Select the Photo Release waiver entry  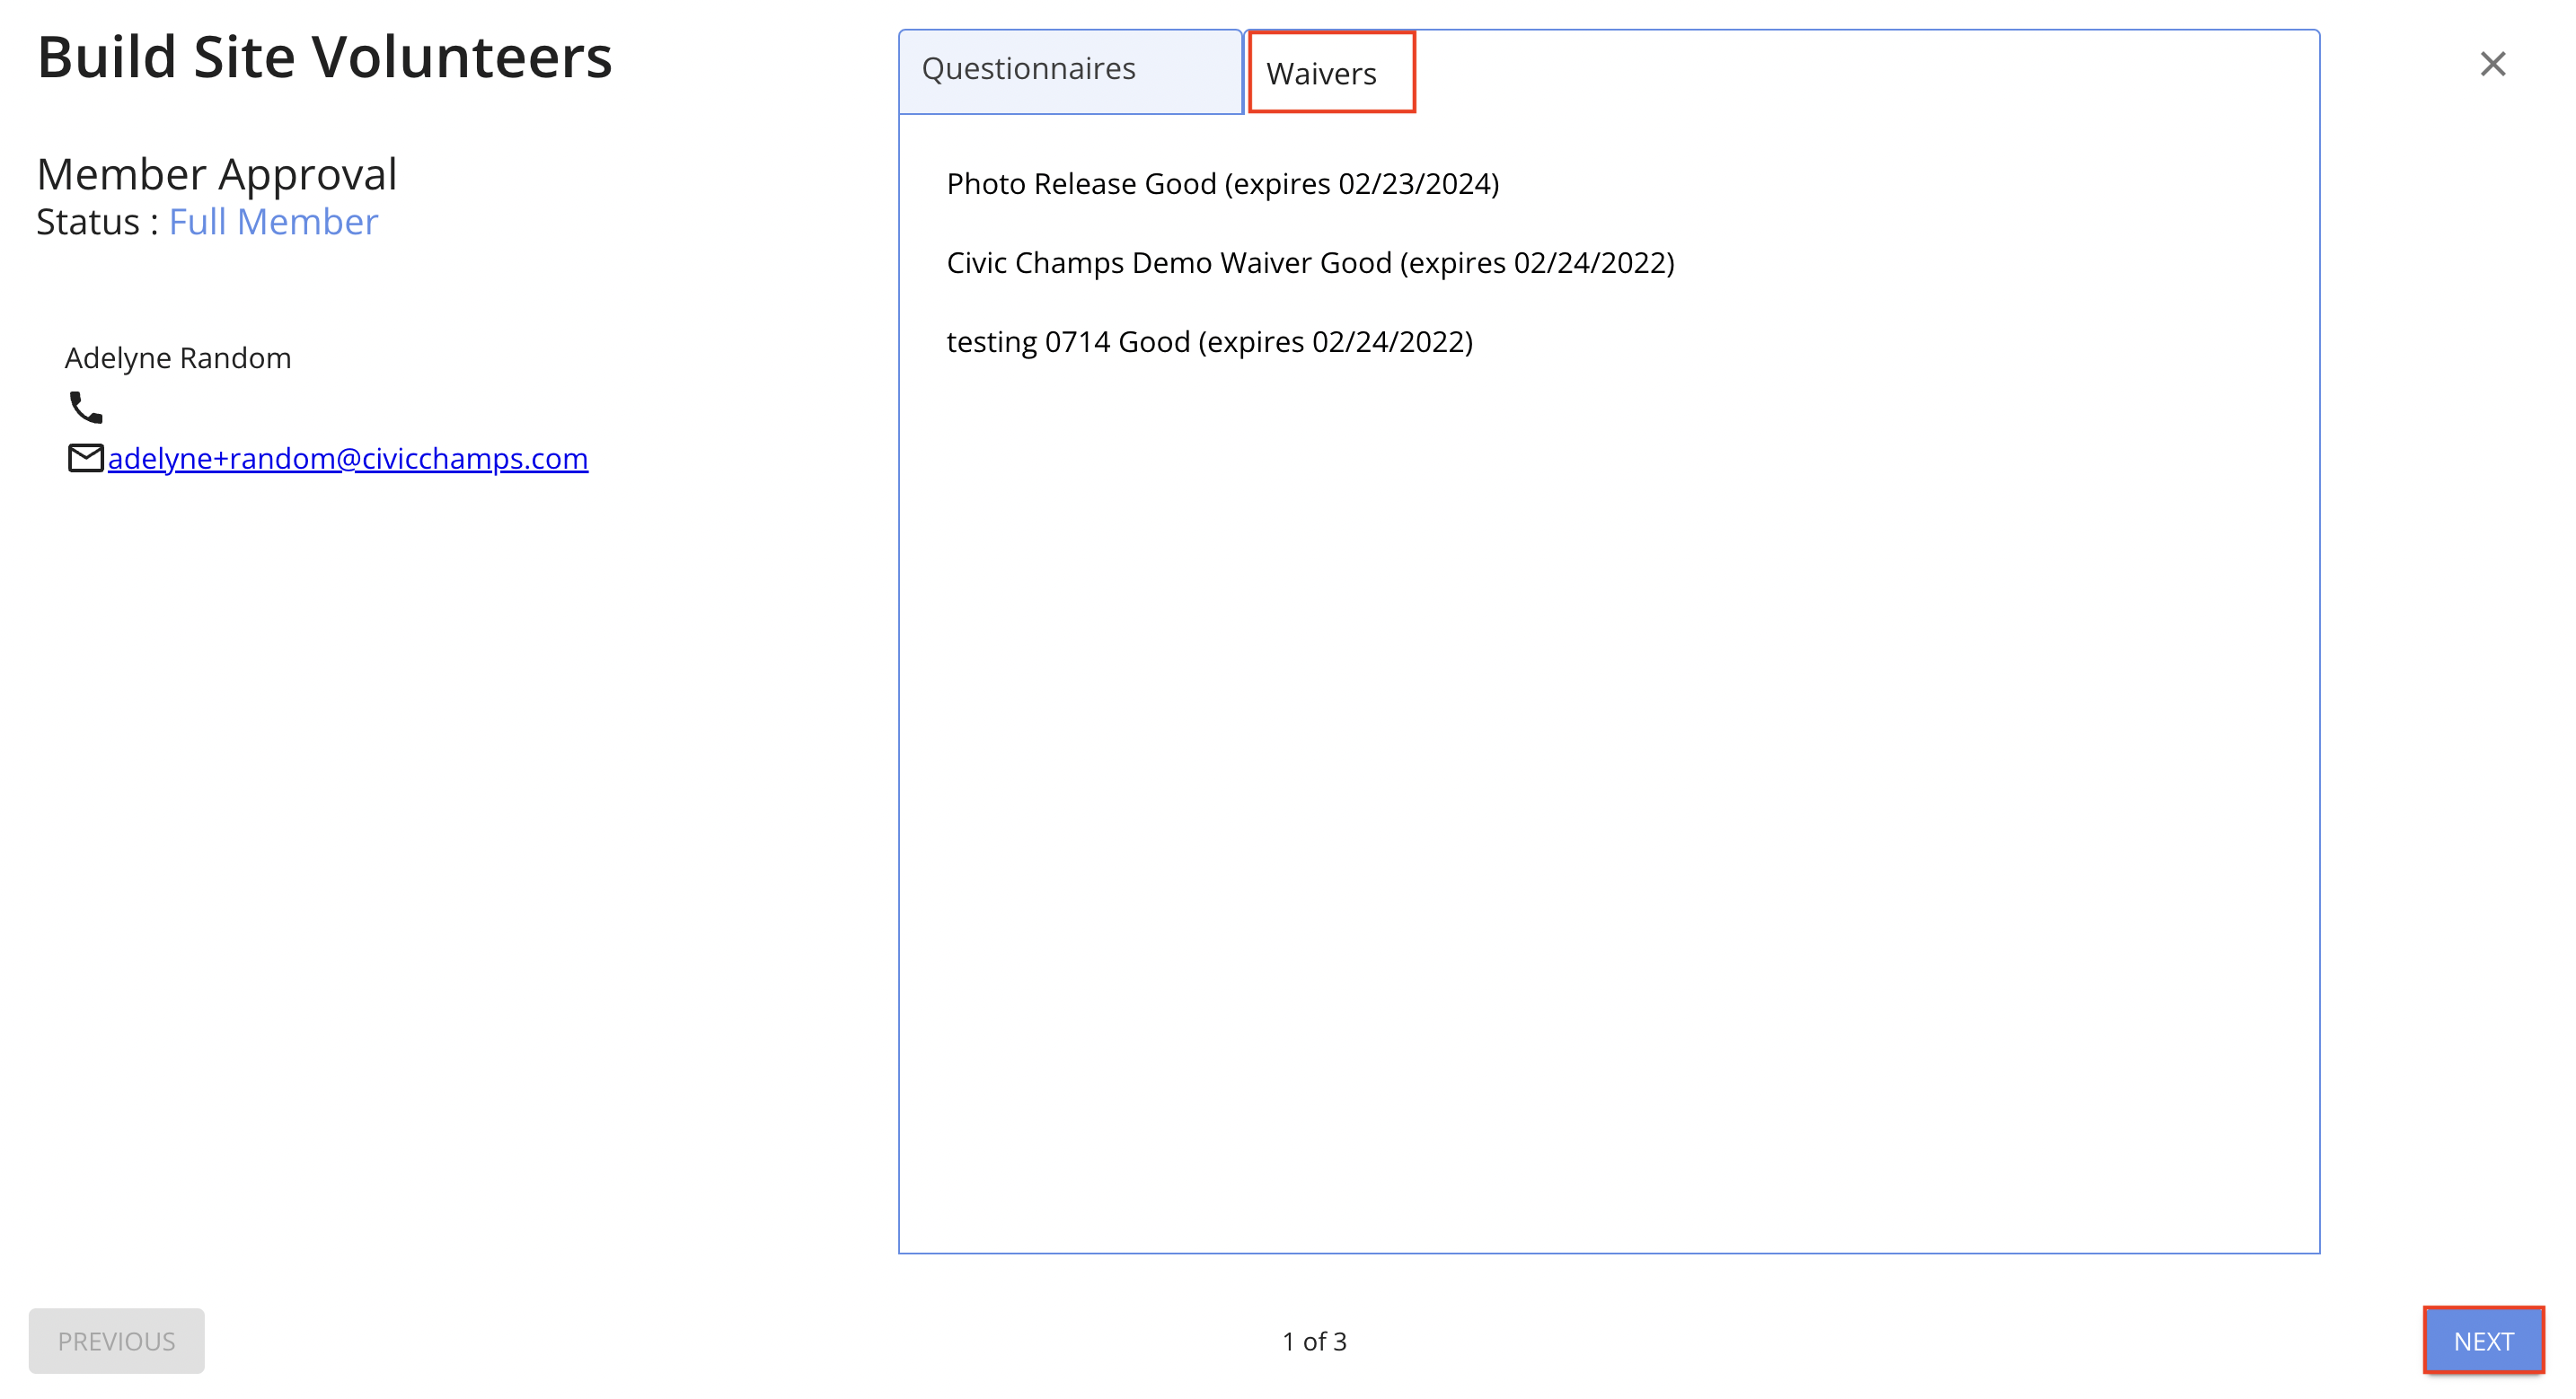coord(1223,184)
